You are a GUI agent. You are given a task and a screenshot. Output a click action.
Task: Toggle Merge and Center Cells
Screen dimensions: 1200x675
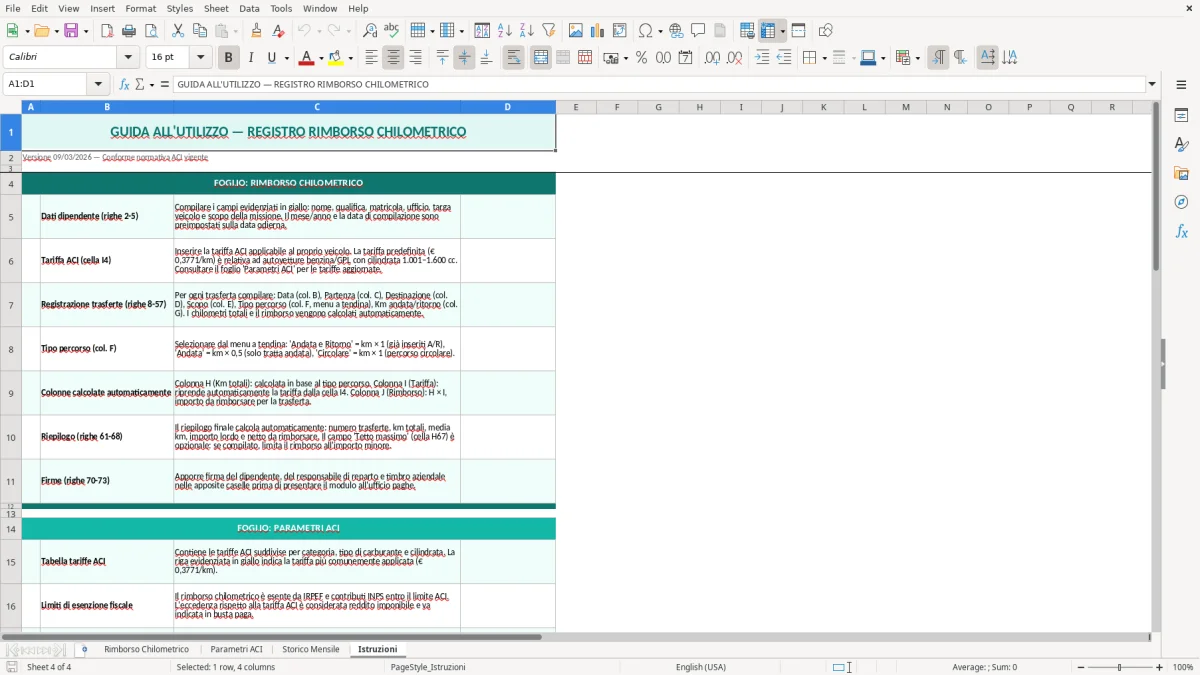[x=540, y=58]
